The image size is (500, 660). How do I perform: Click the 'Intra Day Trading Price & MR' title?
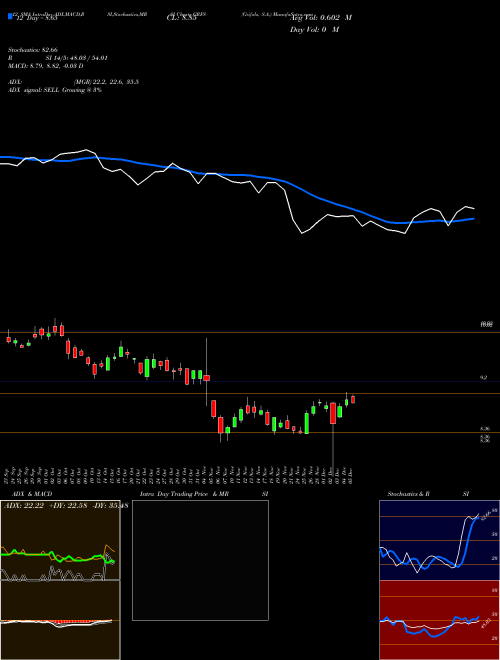pos(185,494)
